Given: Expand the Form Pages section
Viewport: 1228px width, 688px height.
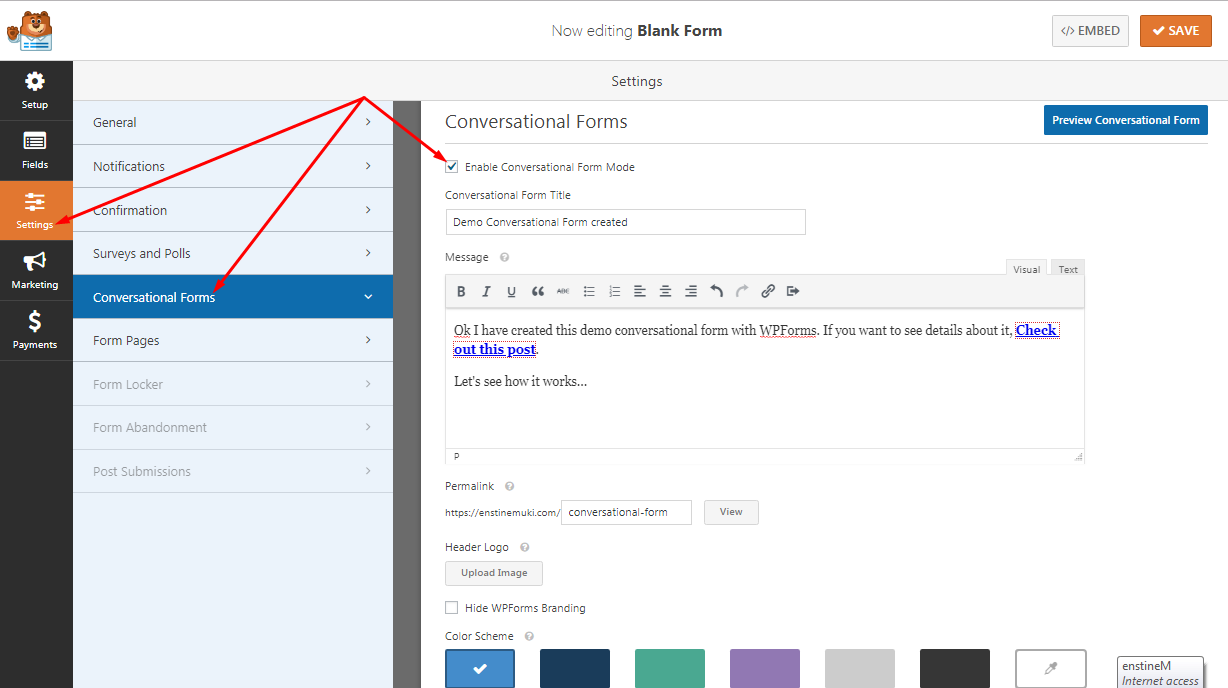Looking at the screenshot, I should [x=233, y=340].
